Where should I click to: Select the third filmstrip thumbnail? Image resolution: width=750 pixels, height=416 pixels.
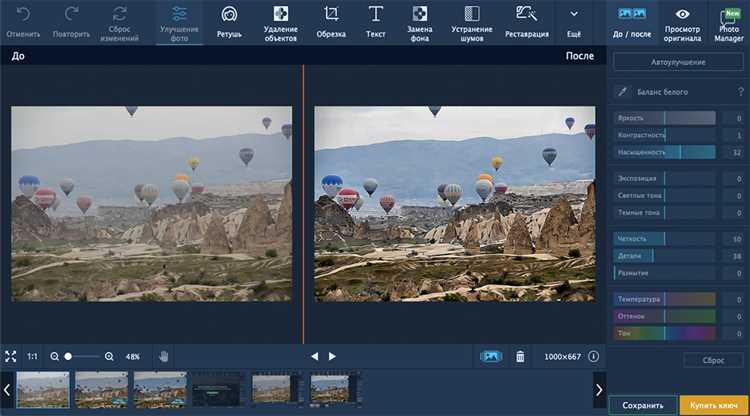point(160,390)
